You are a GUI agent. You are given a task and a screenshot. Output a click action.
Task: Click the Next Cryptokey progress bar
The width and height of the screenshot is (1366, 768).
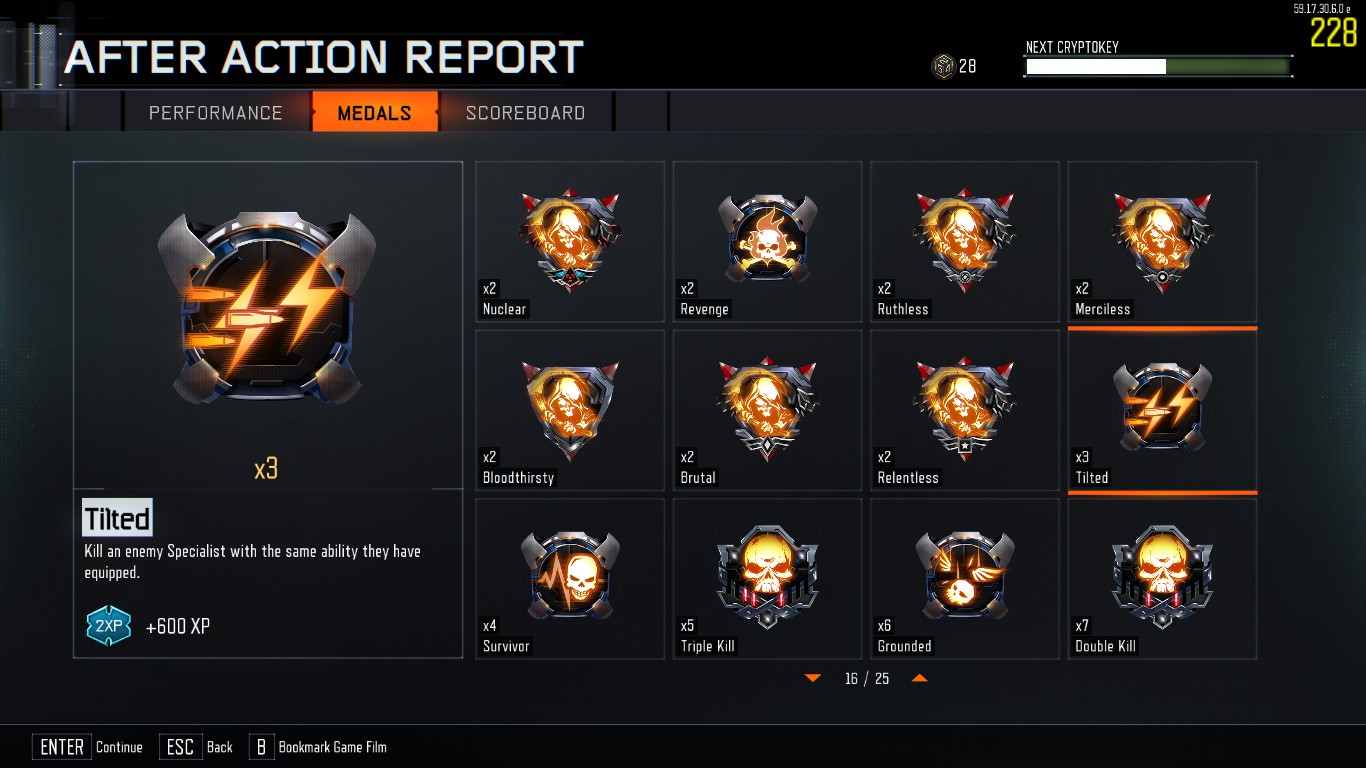click(1157, 67)
